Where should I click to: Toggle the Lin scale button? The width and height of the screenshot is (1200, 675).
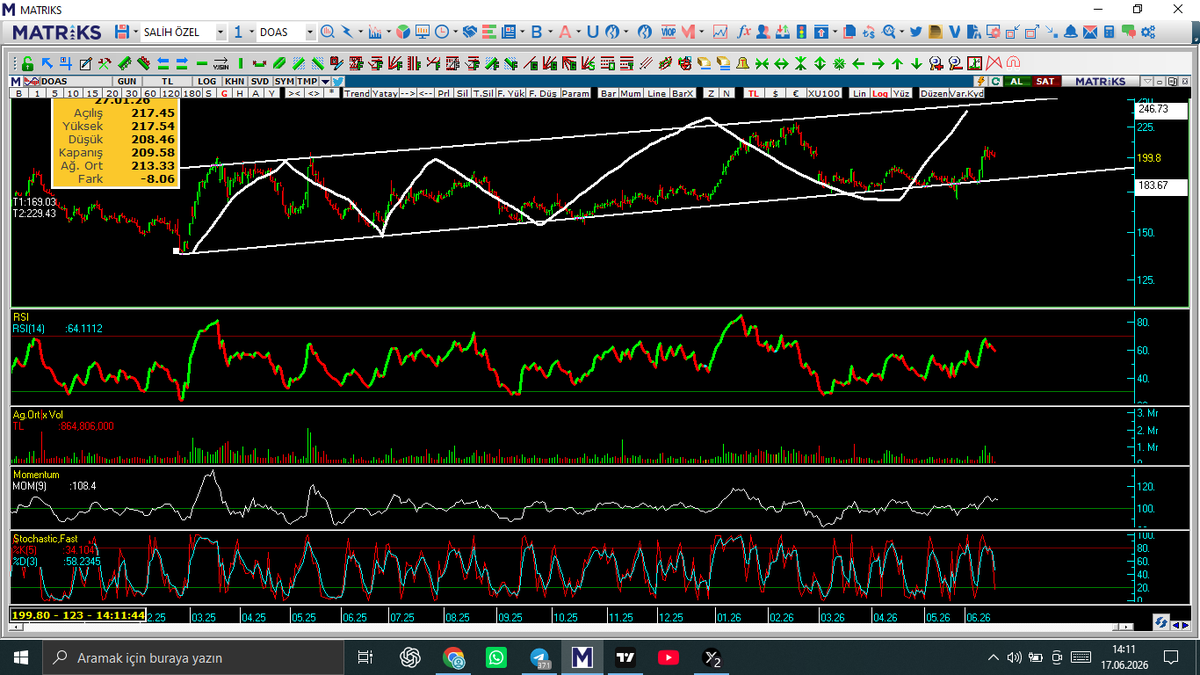859,93
